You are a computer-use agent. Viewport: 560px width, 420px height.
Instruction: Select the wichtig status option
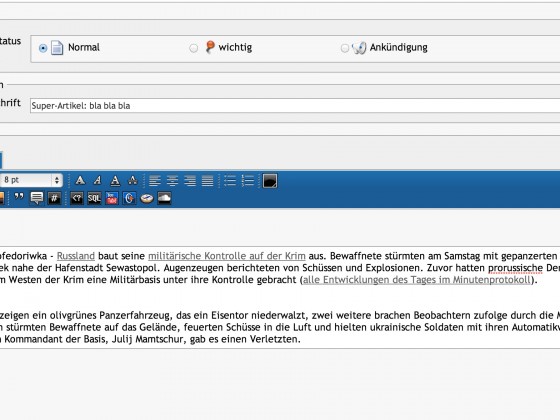click(x=193, y=48)
